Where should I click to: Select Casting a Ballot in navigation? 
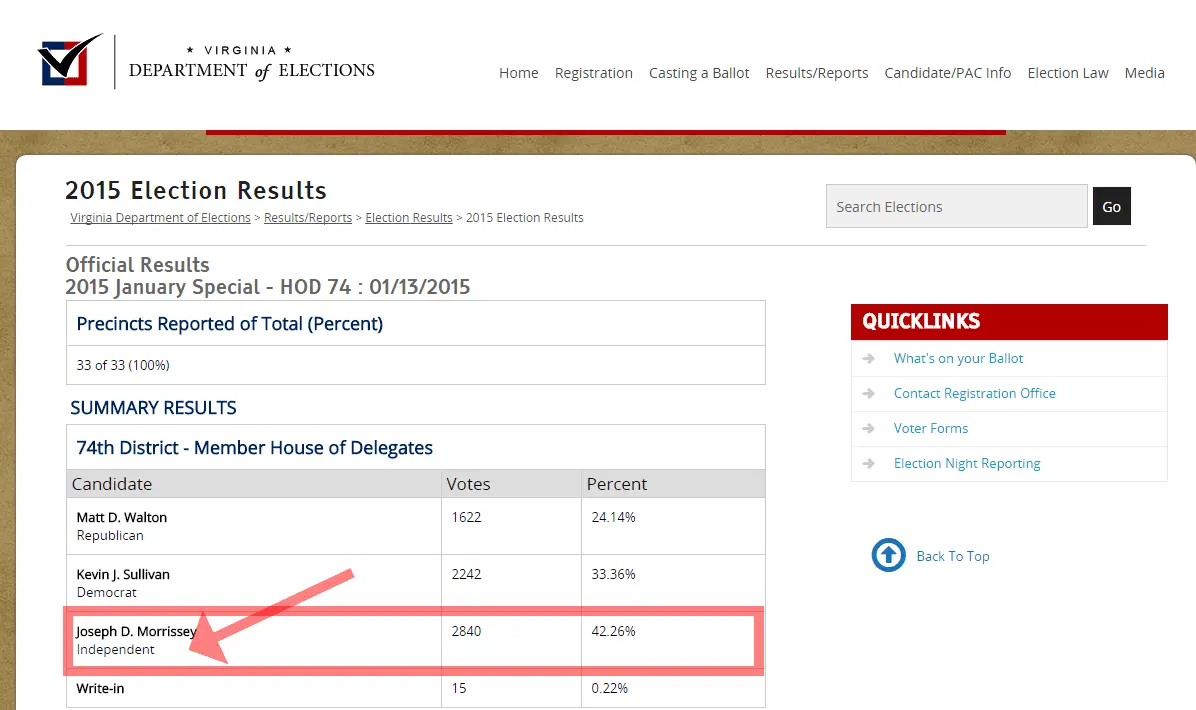click(x=699, y=73)
